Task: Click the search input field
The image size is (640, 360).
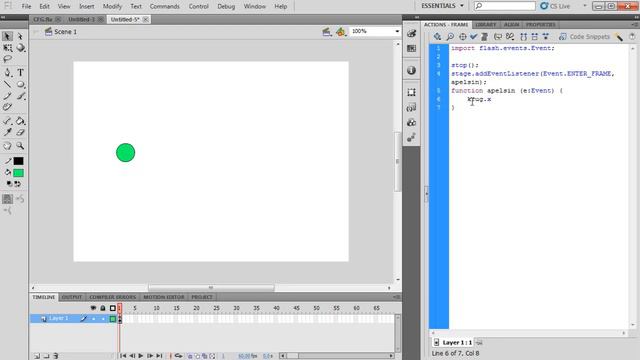Action: [x=505, y=6]
